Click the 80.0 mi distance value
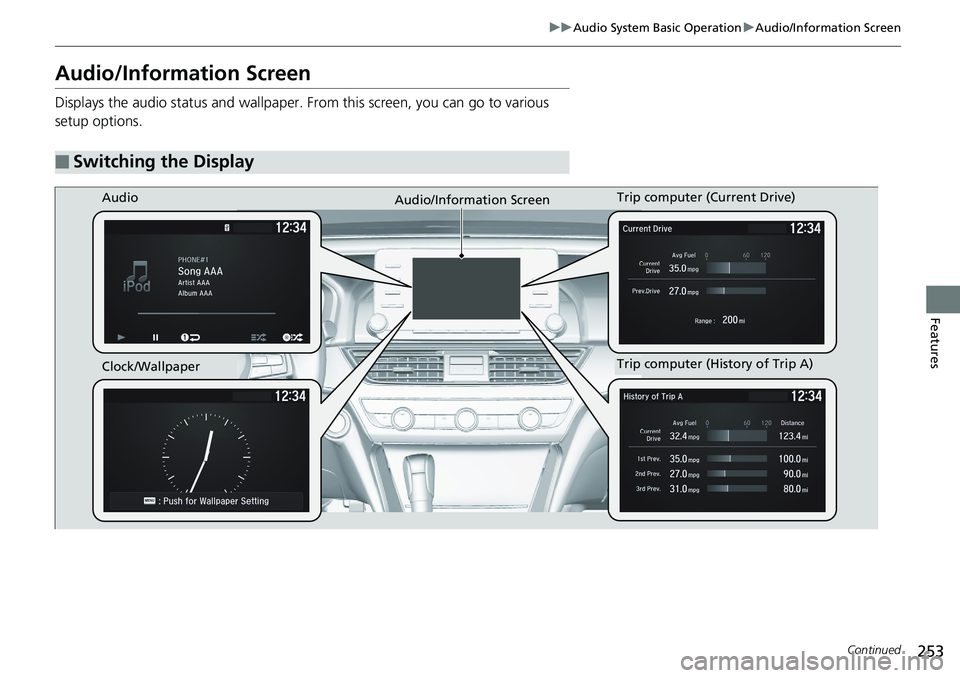The width and height of the screenshot is (960, 678). click(796, 489)
